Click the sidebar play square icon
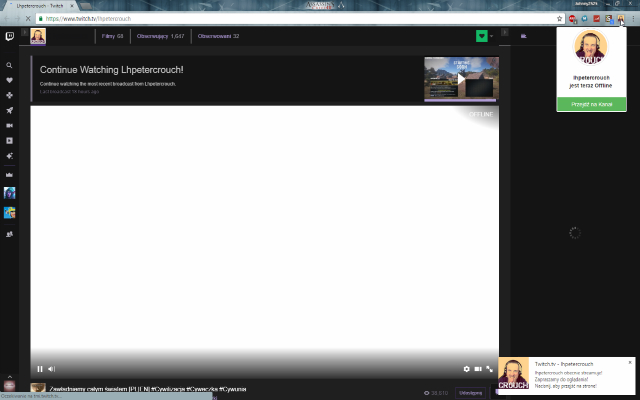Image resolution: width=640 pixels, height=400 pixels. (x=9, y=141)
